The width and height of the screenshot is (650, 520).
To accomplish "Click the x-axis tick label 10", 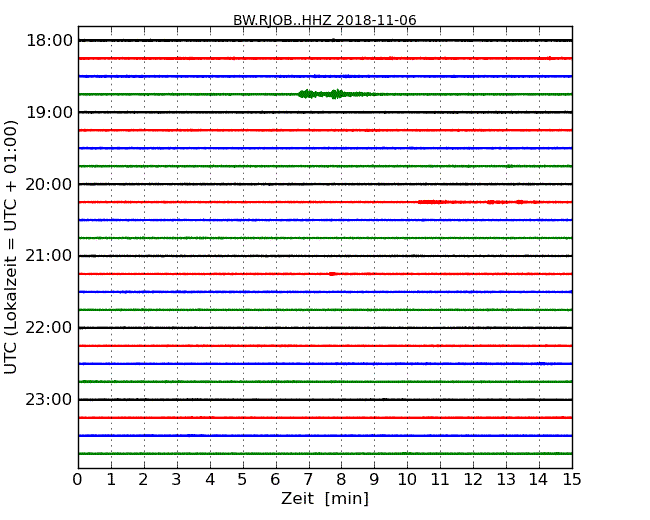I will (407, 479).
